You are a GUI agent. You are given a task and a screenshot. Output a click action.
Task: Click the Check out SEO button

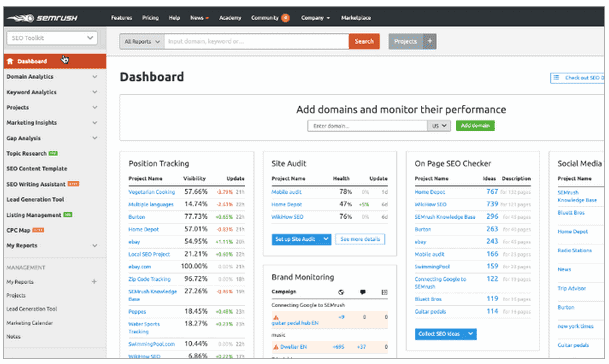578,78
